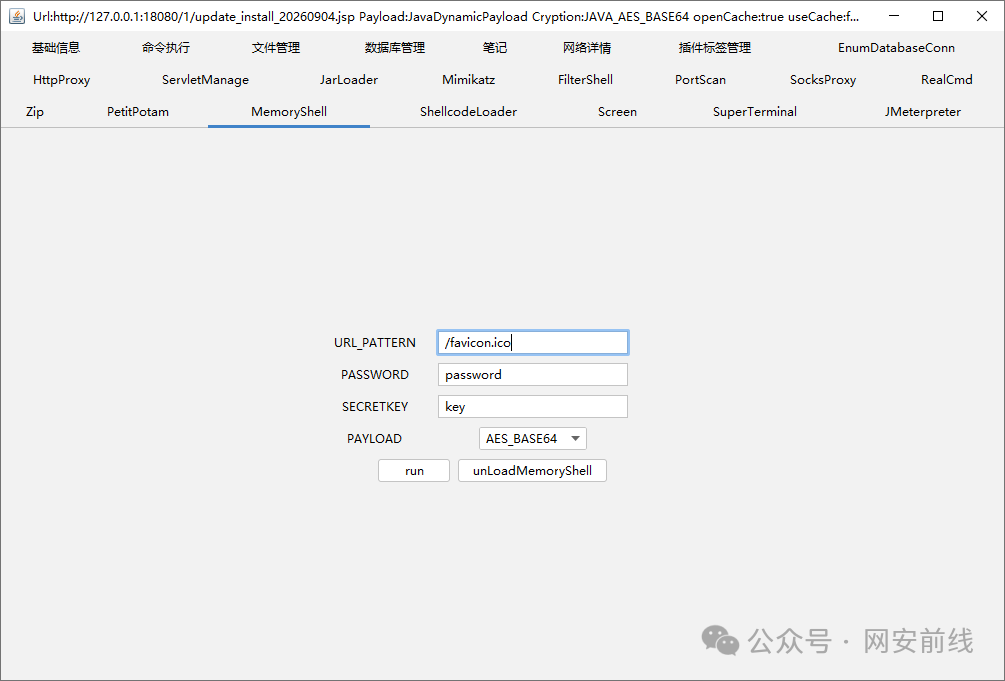Screen dimensions: 1005x681
Task: Open the Mimikatz tab
Action: (469, 80)
